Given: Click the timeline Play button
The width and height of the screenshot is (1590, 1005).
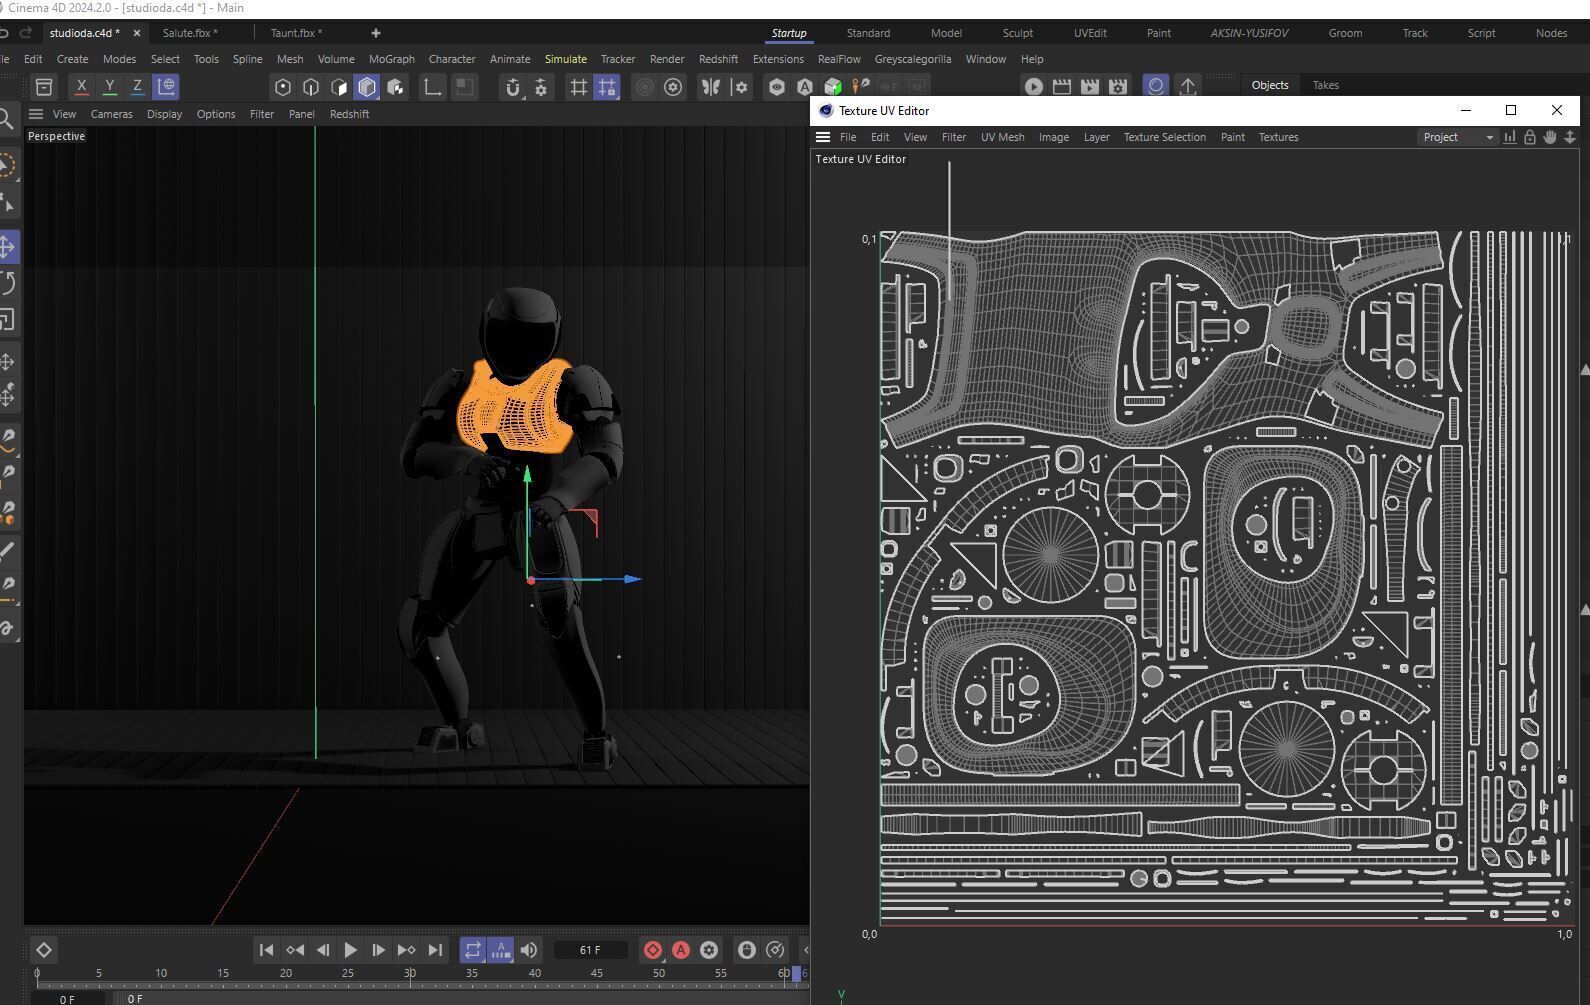Looking at the screenshot, I should pyautogui.click(x=350, y=950).
